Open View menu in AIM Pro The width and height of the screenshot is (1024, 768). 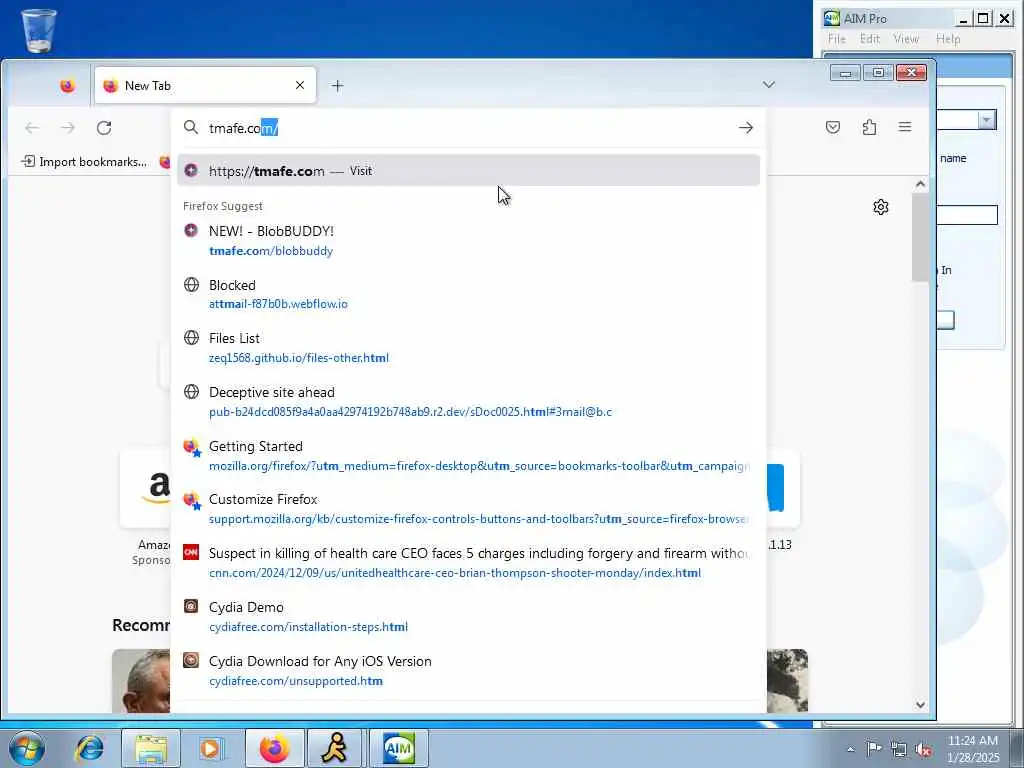click(906, 39)
